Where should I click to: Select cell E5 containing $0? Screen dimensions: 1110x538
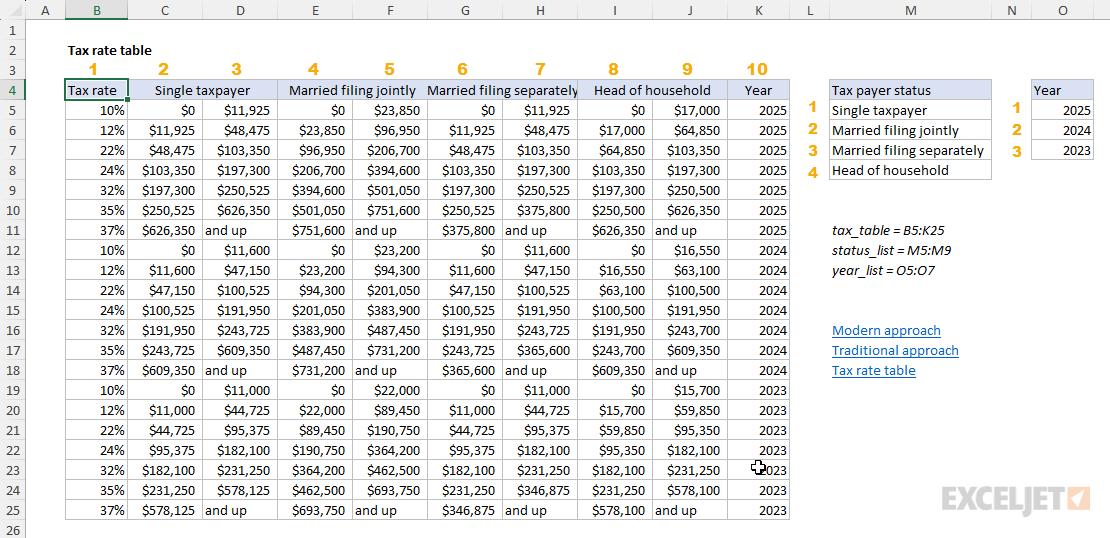pyautogui.click(x=315, y=110)
